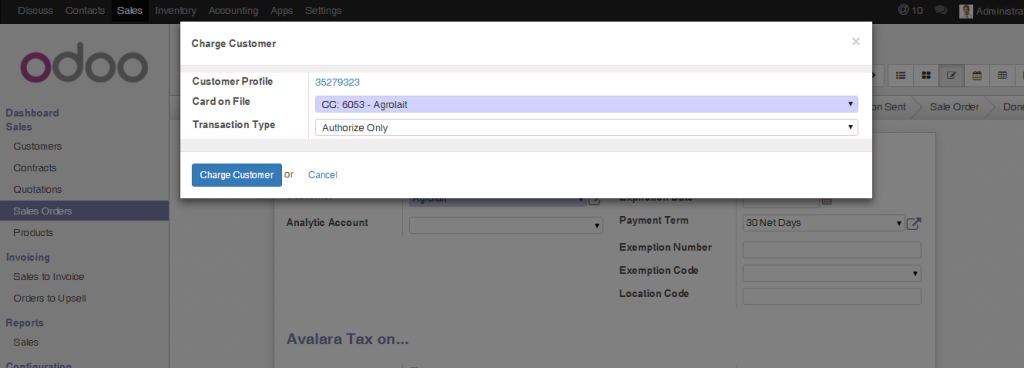Open external link beside Payment Term
The image size is (1024, 368).
914,223
